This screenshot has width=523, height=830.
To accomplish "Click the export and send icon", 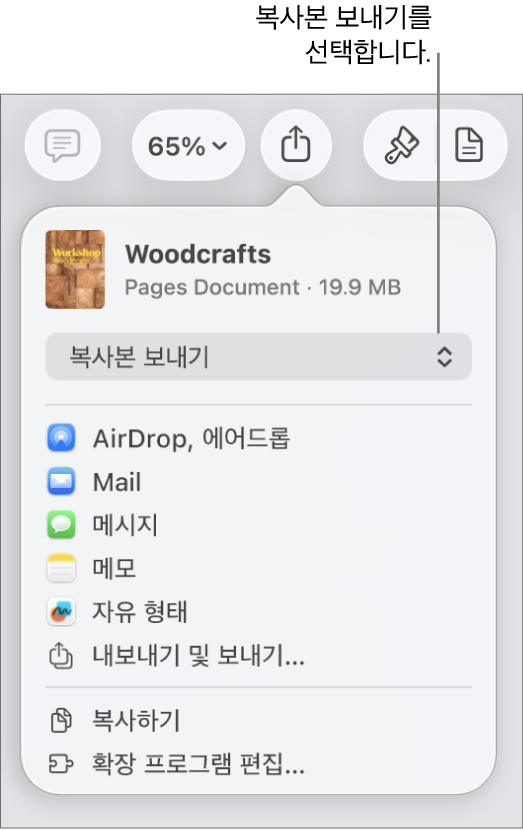I will (61, 655).
